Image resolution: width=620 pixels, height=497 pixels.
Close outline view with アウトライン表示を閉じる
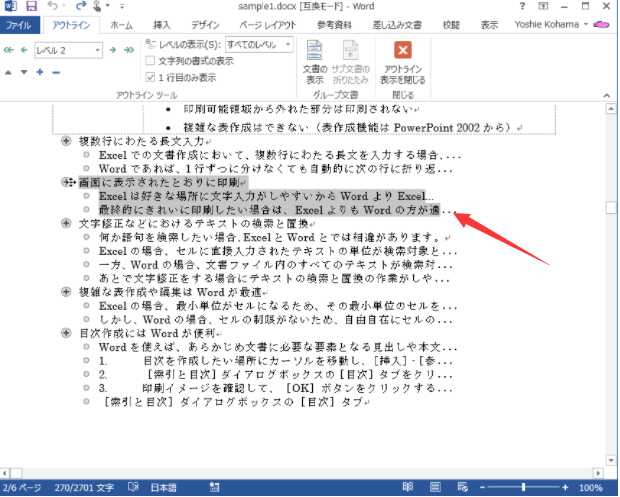tap(403, 62)
